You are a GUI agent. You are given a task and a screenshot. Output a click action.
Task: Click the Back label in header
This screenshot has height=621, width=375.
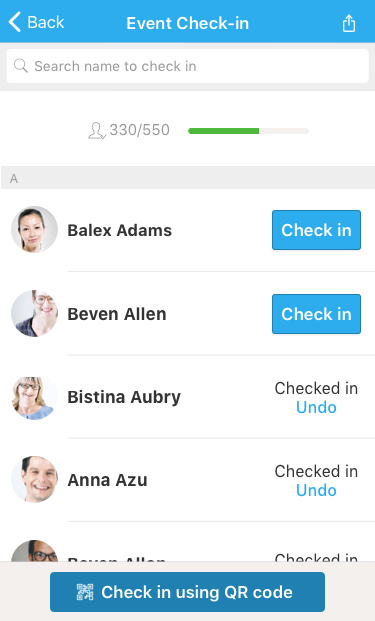point(46,22)
